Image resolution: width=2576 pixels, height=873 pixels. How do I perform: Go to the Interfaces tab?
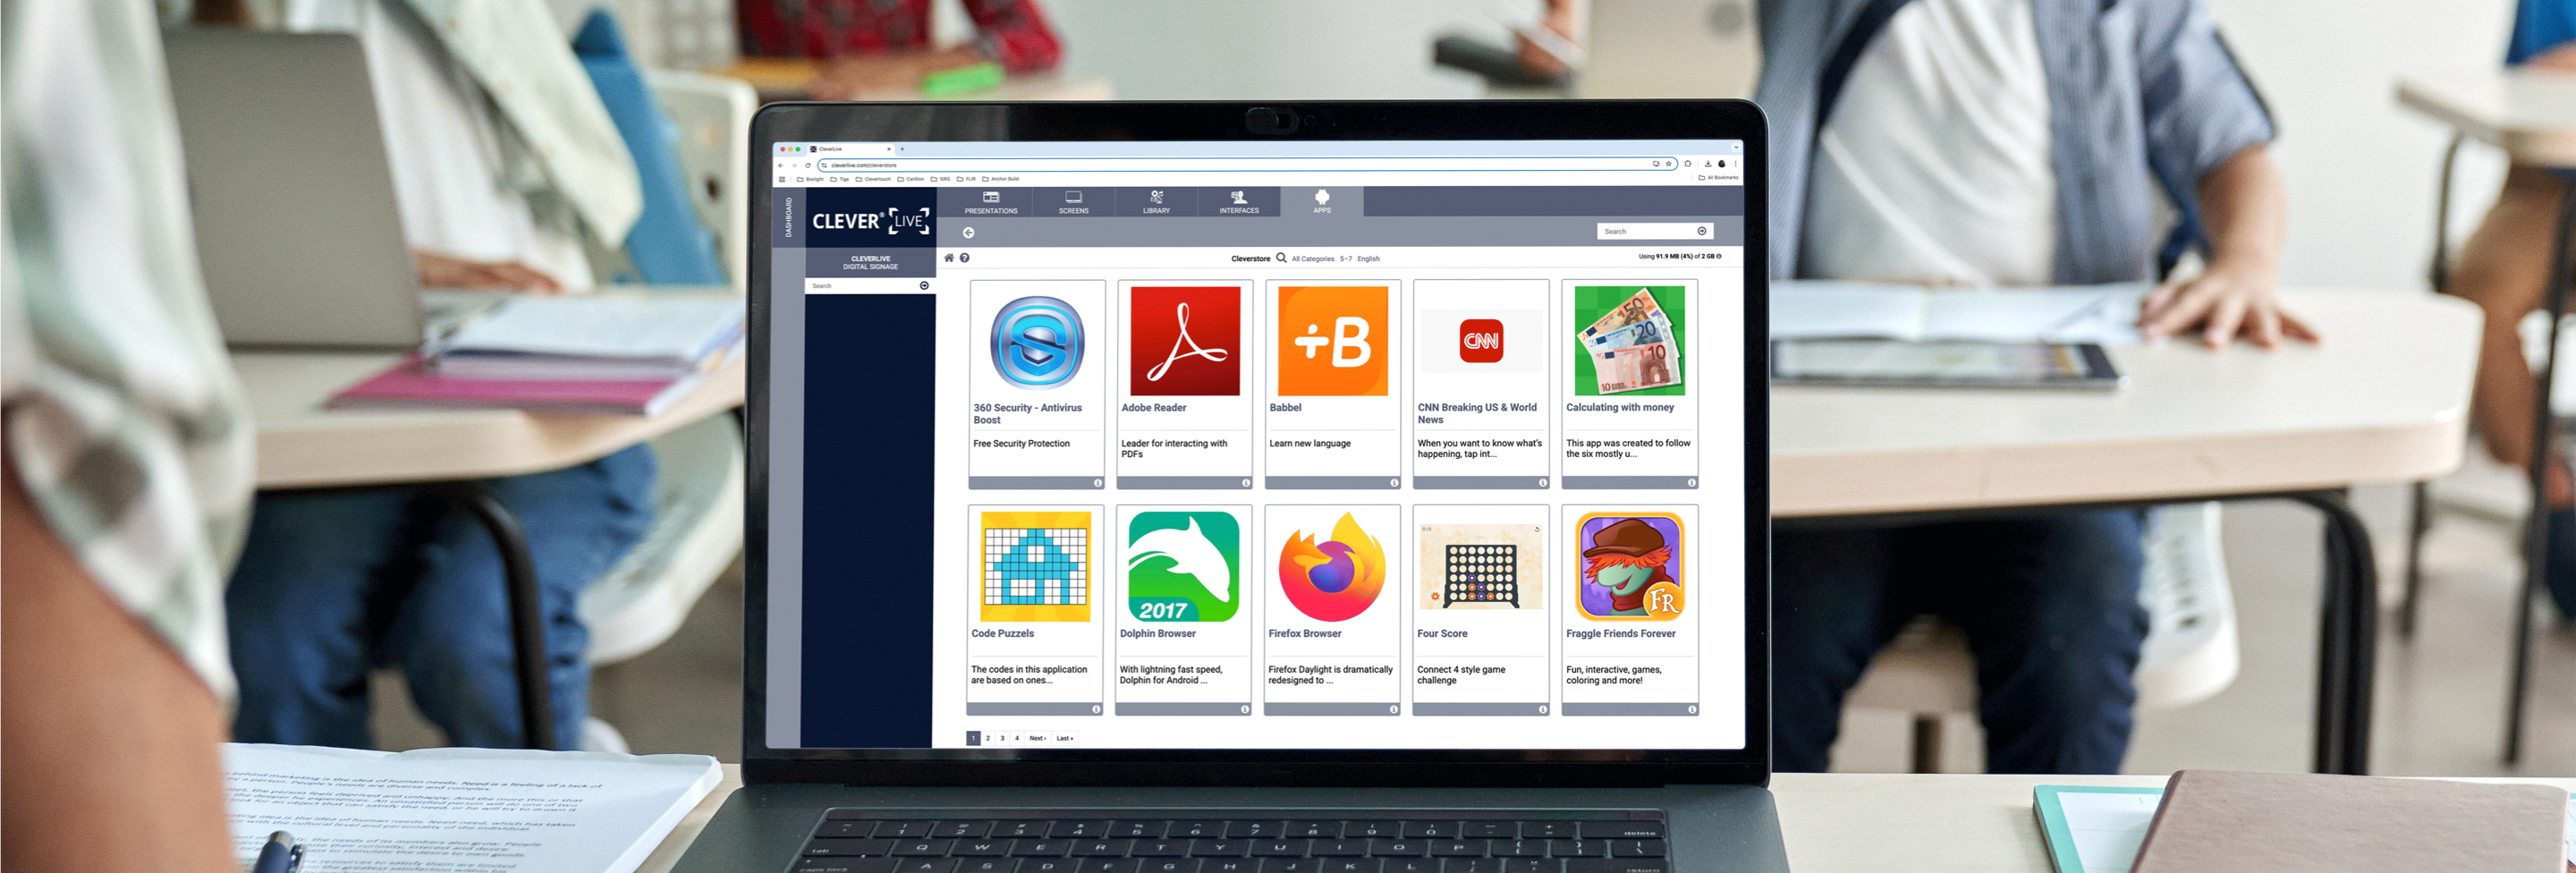click(x=1239, y=202)
